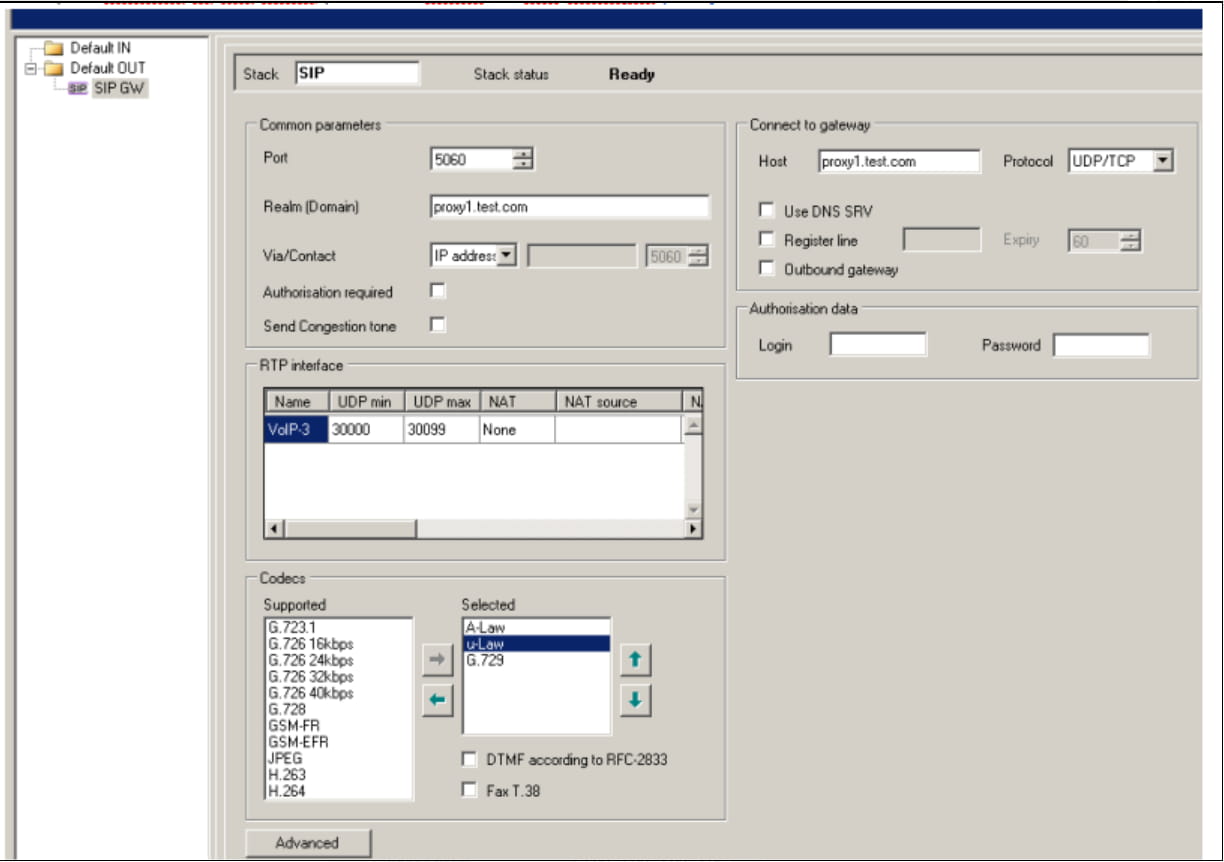Click right arrow of RTP horizontal scrollbar
1224x862 pixels.
tap(693, 529)
